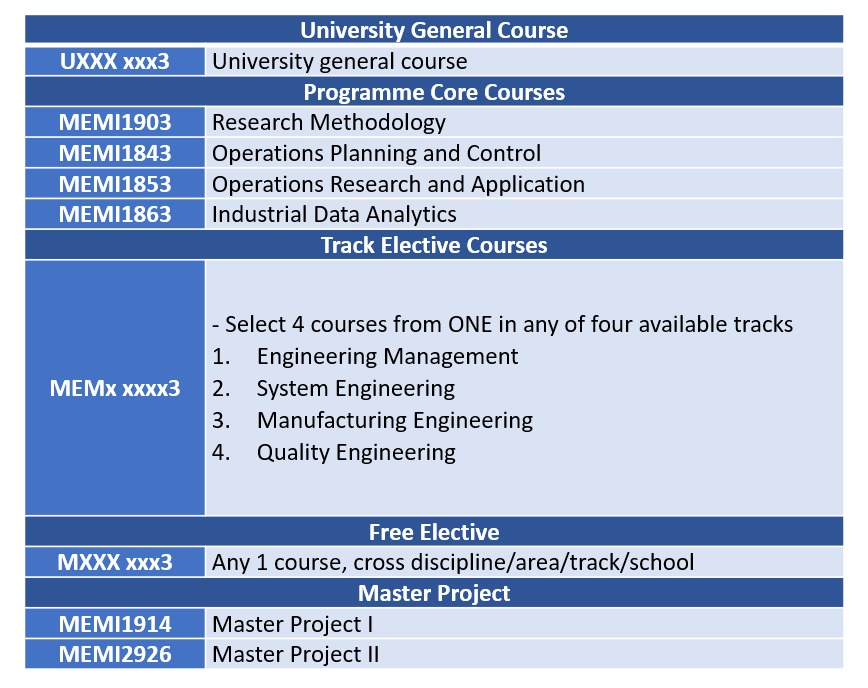Image resolution: width=868 pixels, height=688 pixels.
Task: Select the Quality Engineering track item
Action: pos(356,453)
